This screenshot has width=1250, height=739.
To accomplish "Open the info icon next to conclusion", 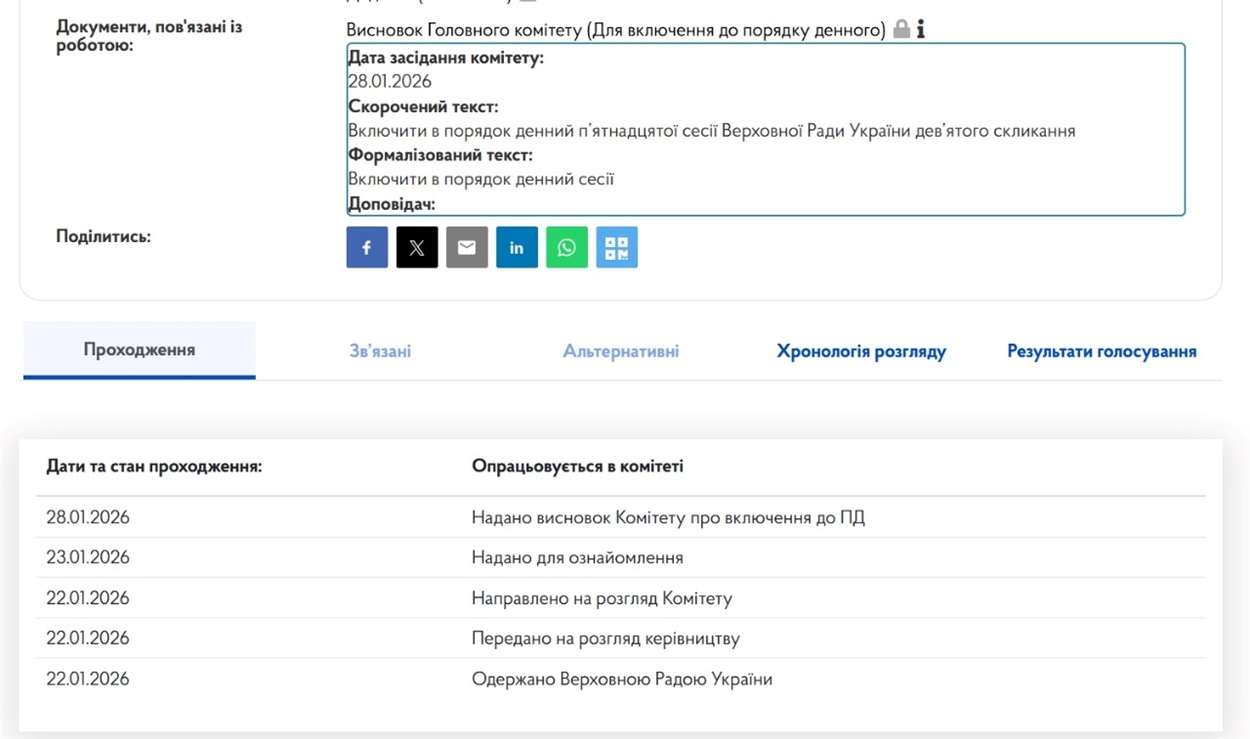I will (x=921, y=30).
